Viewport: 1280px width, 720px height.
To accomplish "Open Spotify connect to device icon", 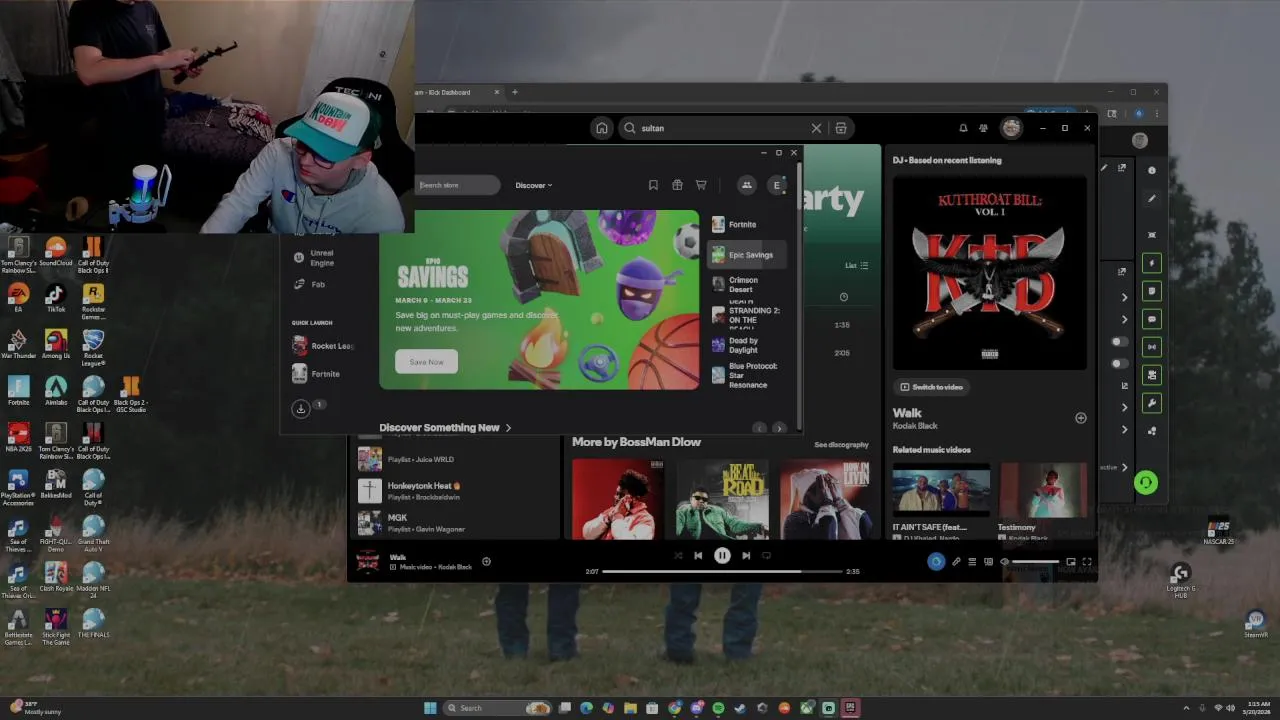I will (x=988, y=562).
